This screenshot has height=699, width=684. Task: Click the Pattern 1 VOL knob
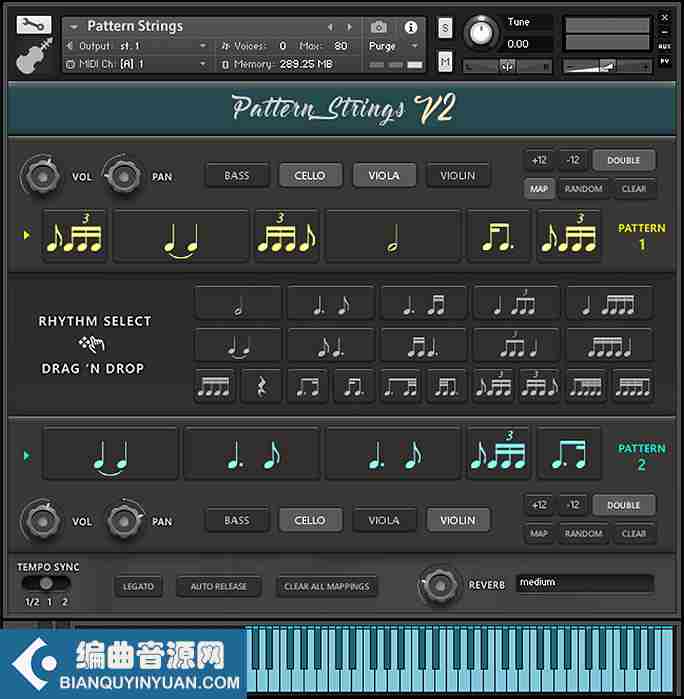pos(41,176)
